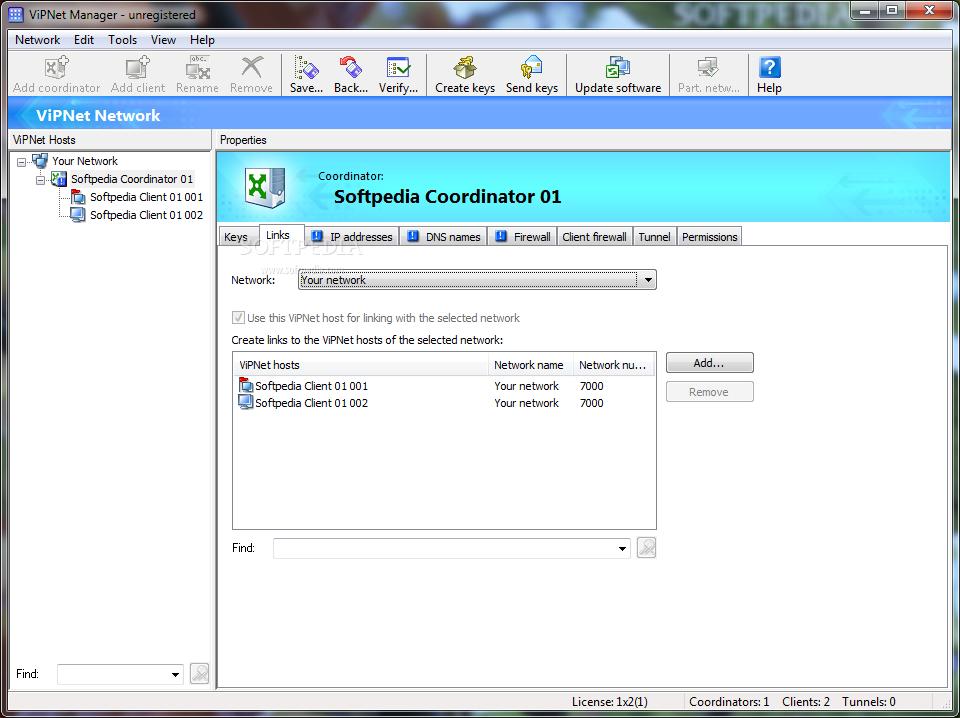Open the Edit menu

tap(84, 40)
